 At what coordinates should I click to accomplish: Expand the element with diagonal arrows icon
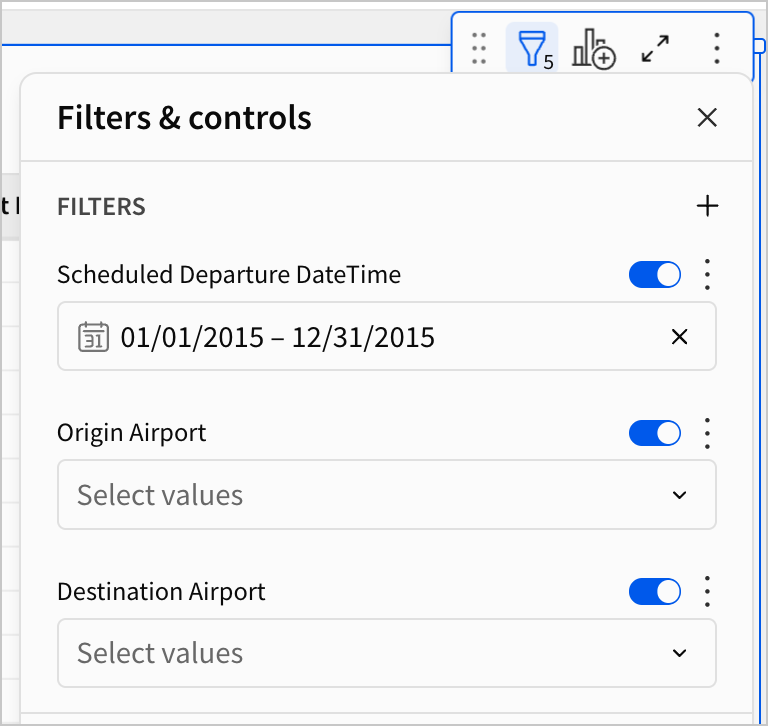tap(655, 48)
